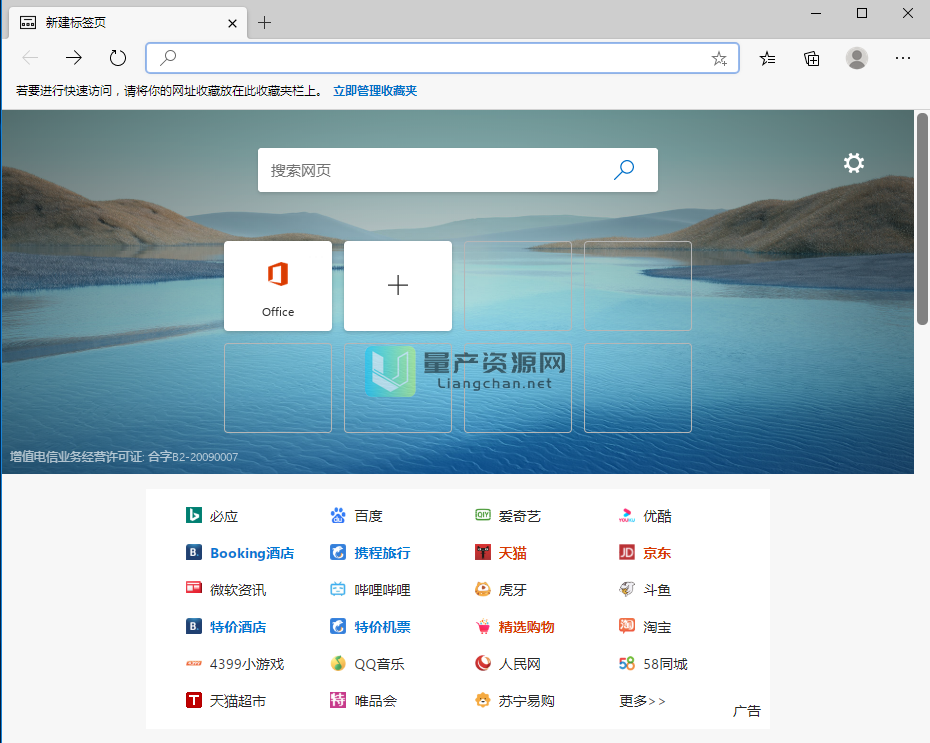
Task: Open the Collections icon
Action: click(811, 58)
